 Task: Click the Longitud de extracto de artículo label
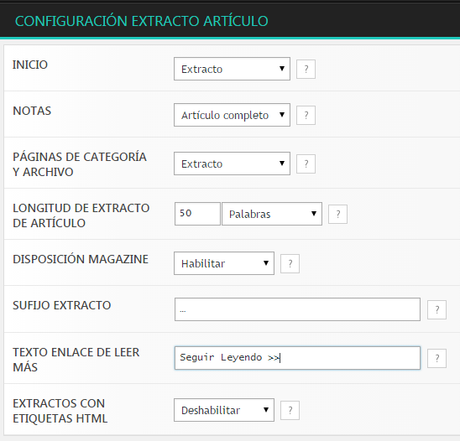(x=81, y=215)
